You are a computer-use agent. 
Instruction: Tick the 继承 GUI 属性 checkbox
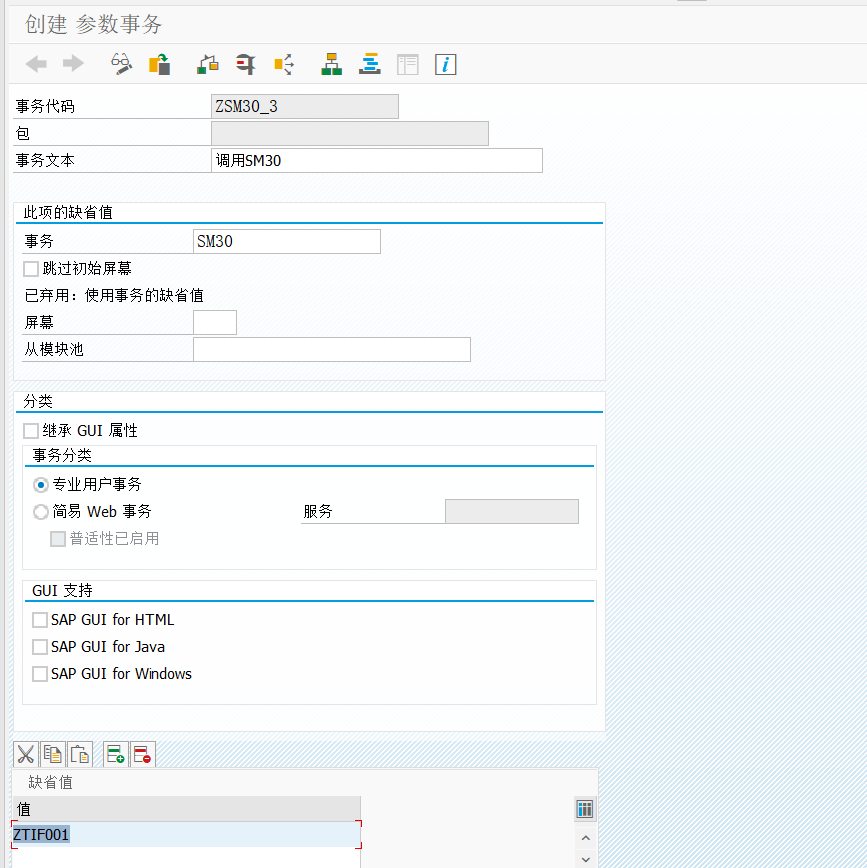tap(31, 431)
